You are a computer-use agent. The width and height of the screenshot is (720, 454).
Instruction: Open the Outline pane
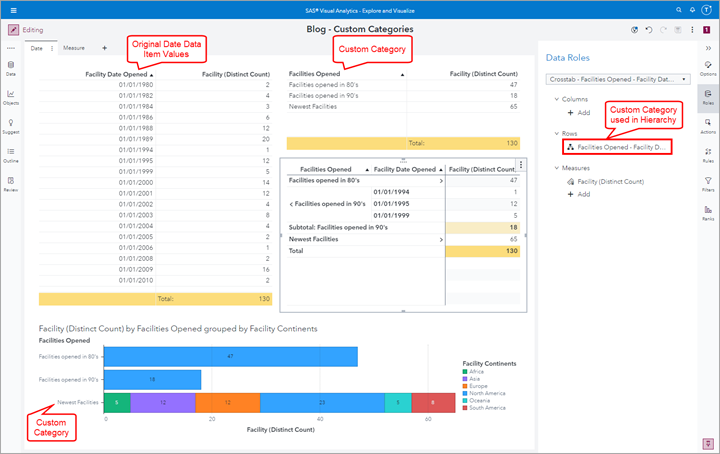tap(11, 155)
